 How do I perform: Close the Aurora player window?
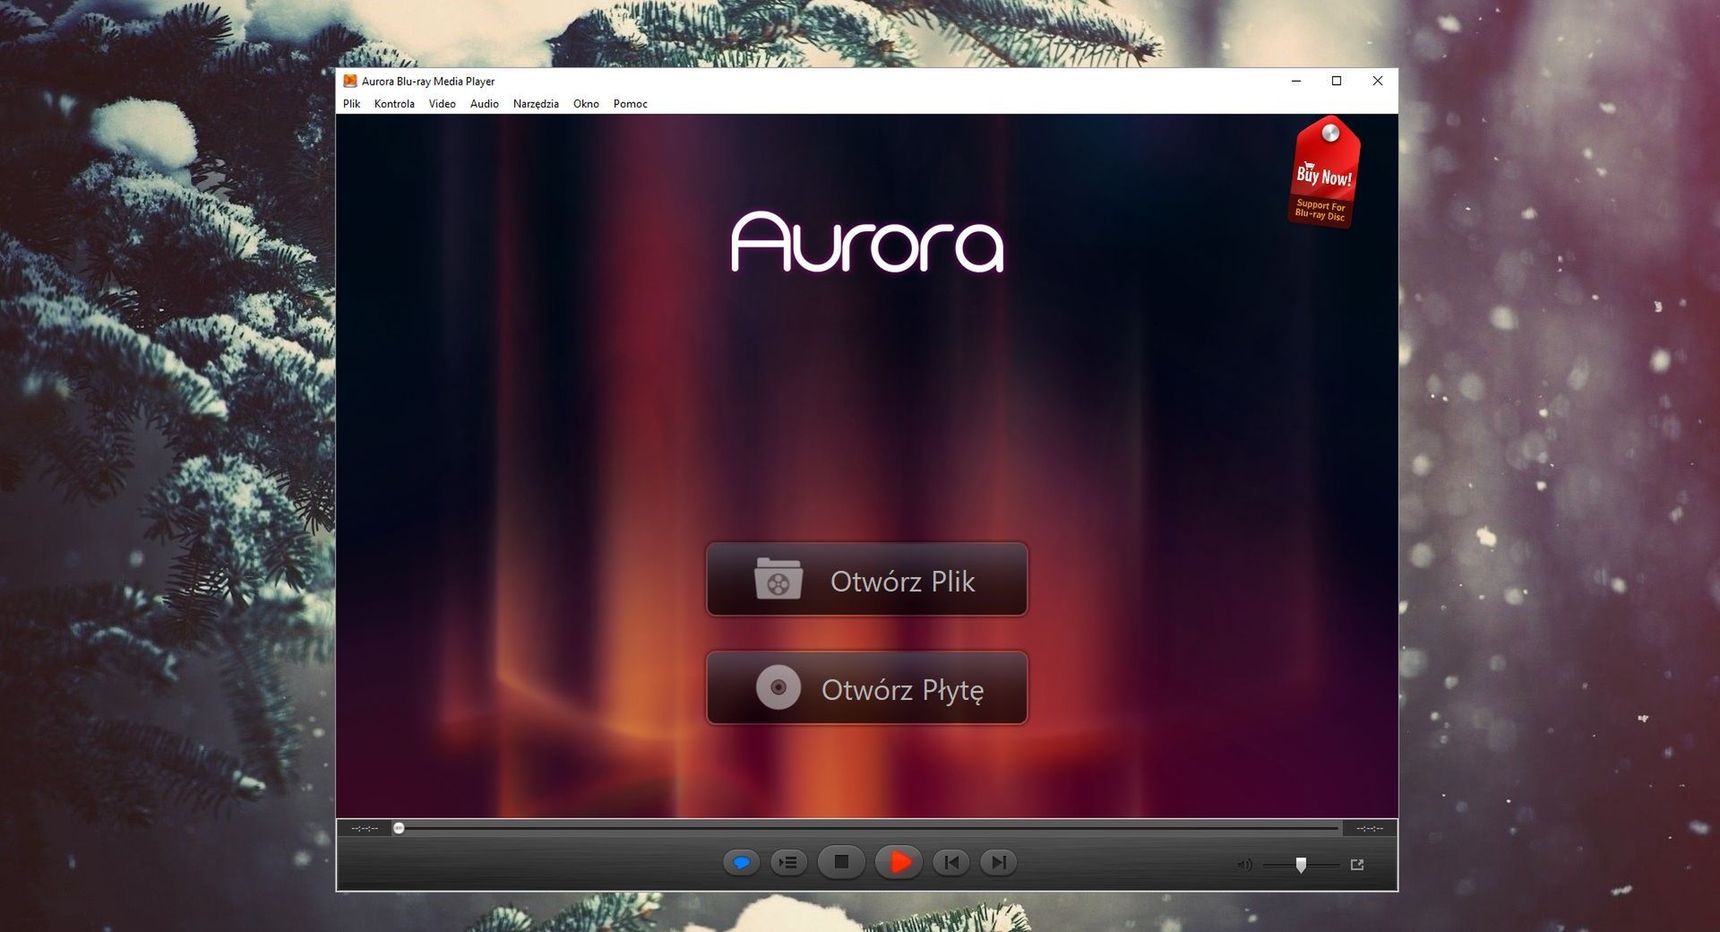1377,81
